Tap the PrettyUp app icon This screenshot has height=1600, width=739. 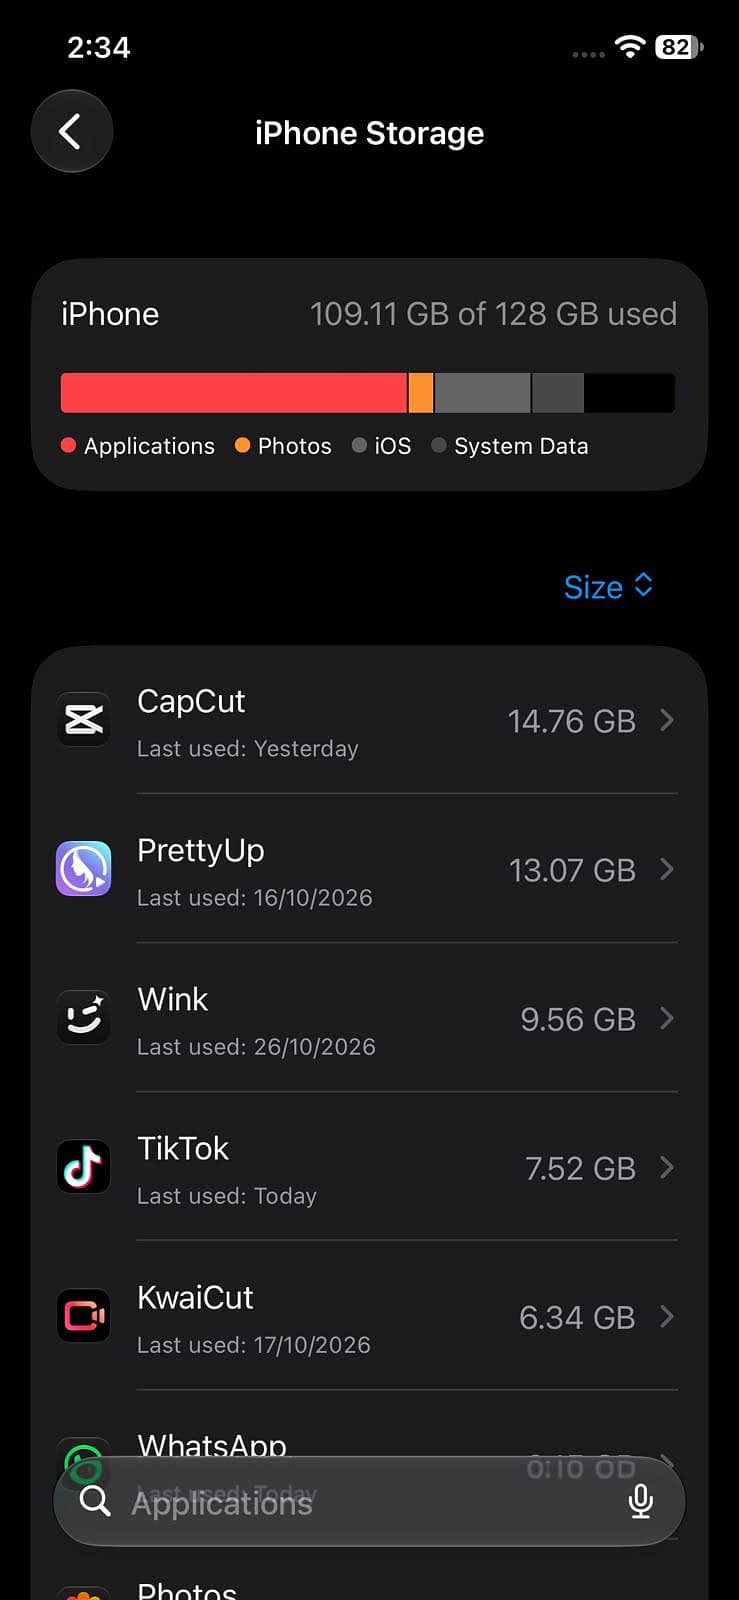click(84, 869)
